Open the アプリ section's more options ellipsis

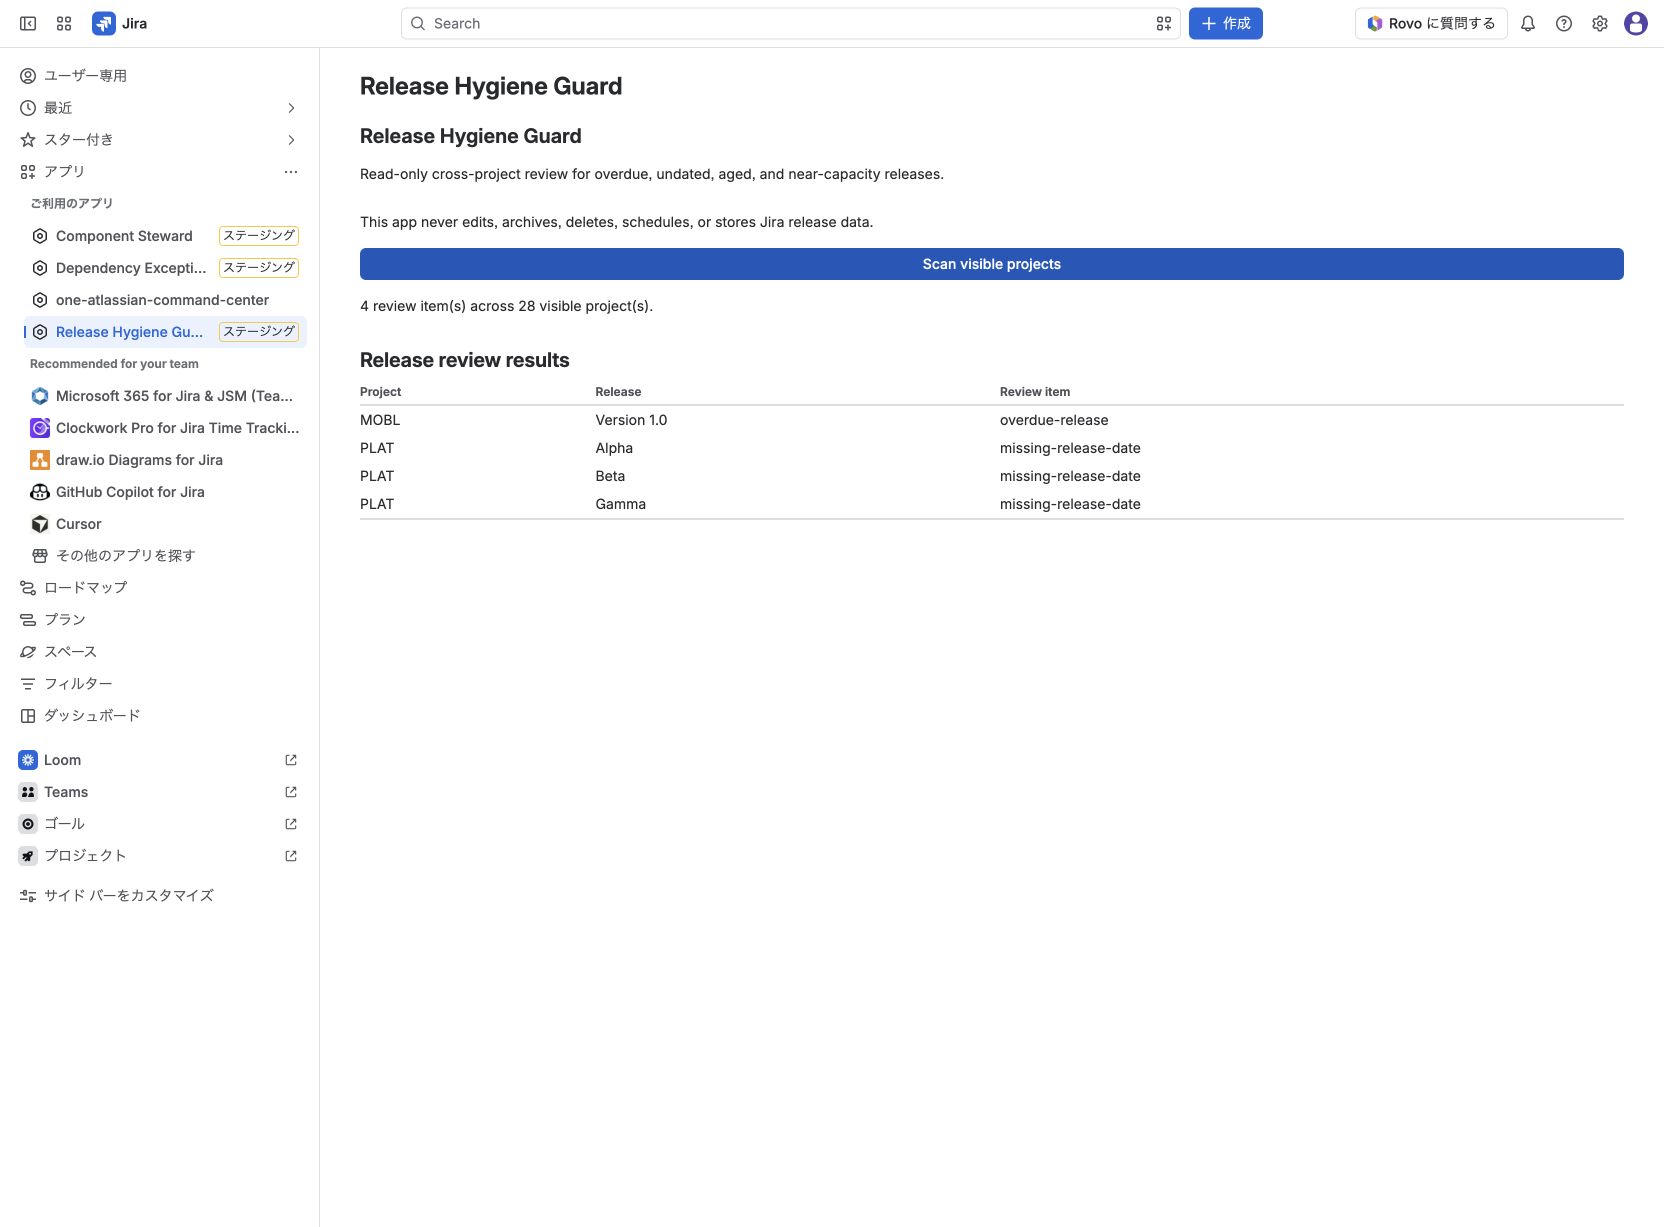click(291, 172)
